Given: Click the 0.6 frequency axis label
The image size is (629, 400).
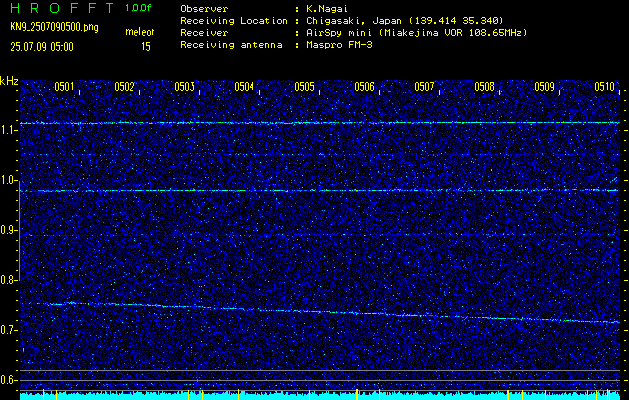Looking at the screenshot, I should coord(9,380).
